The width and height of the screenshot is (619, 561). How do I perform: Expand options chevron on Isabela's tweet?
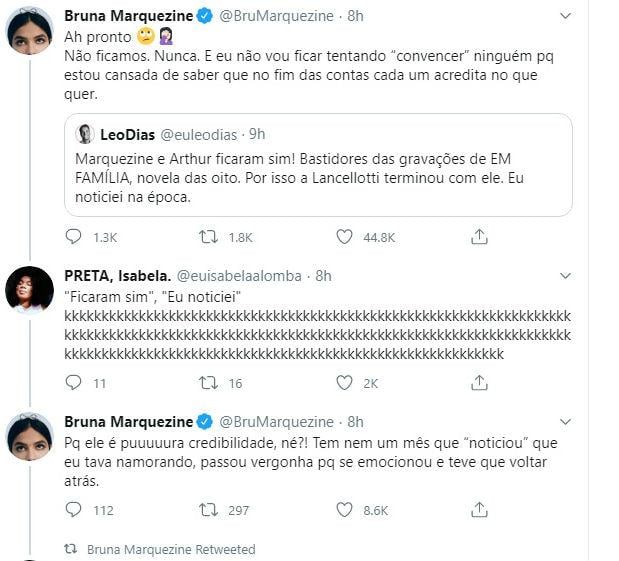[x=566, y=276]
